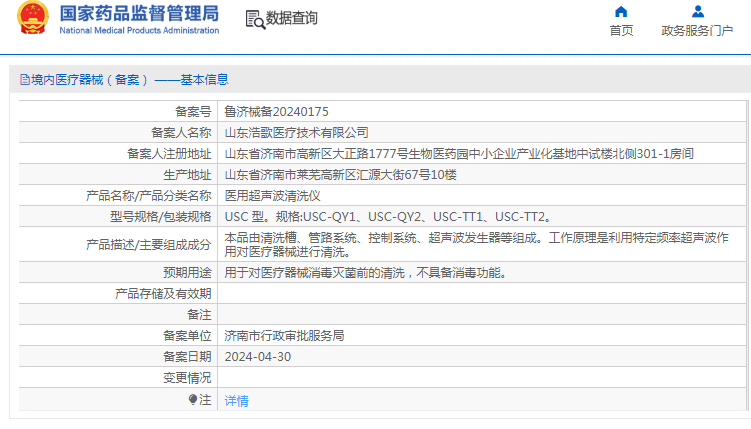Click the 产品名称/产品分类名称 label
Screen dimensions: 751x429
click(148, 196)
